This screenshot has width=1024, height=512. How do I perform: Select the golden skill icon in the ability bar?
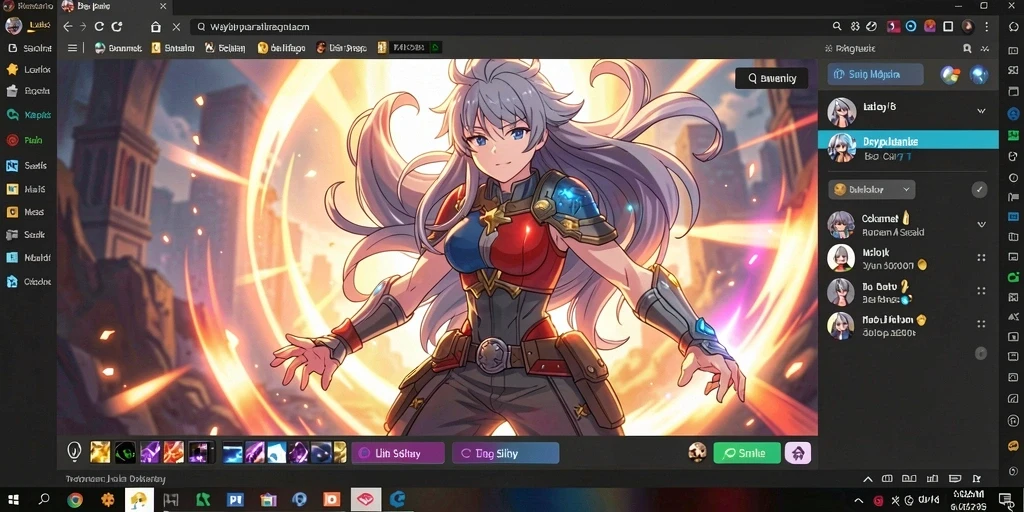point(100,452)
